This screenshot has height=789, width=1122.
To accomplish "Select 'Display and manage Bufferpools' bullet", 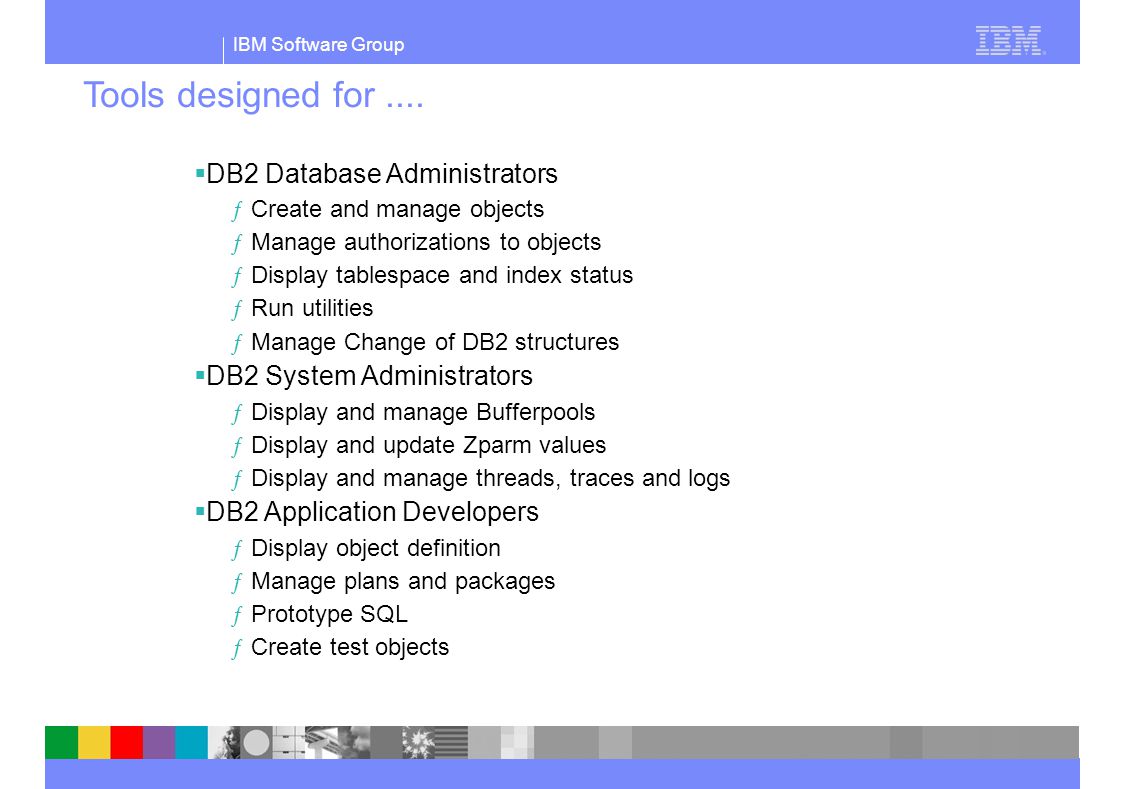I will 423,412.
